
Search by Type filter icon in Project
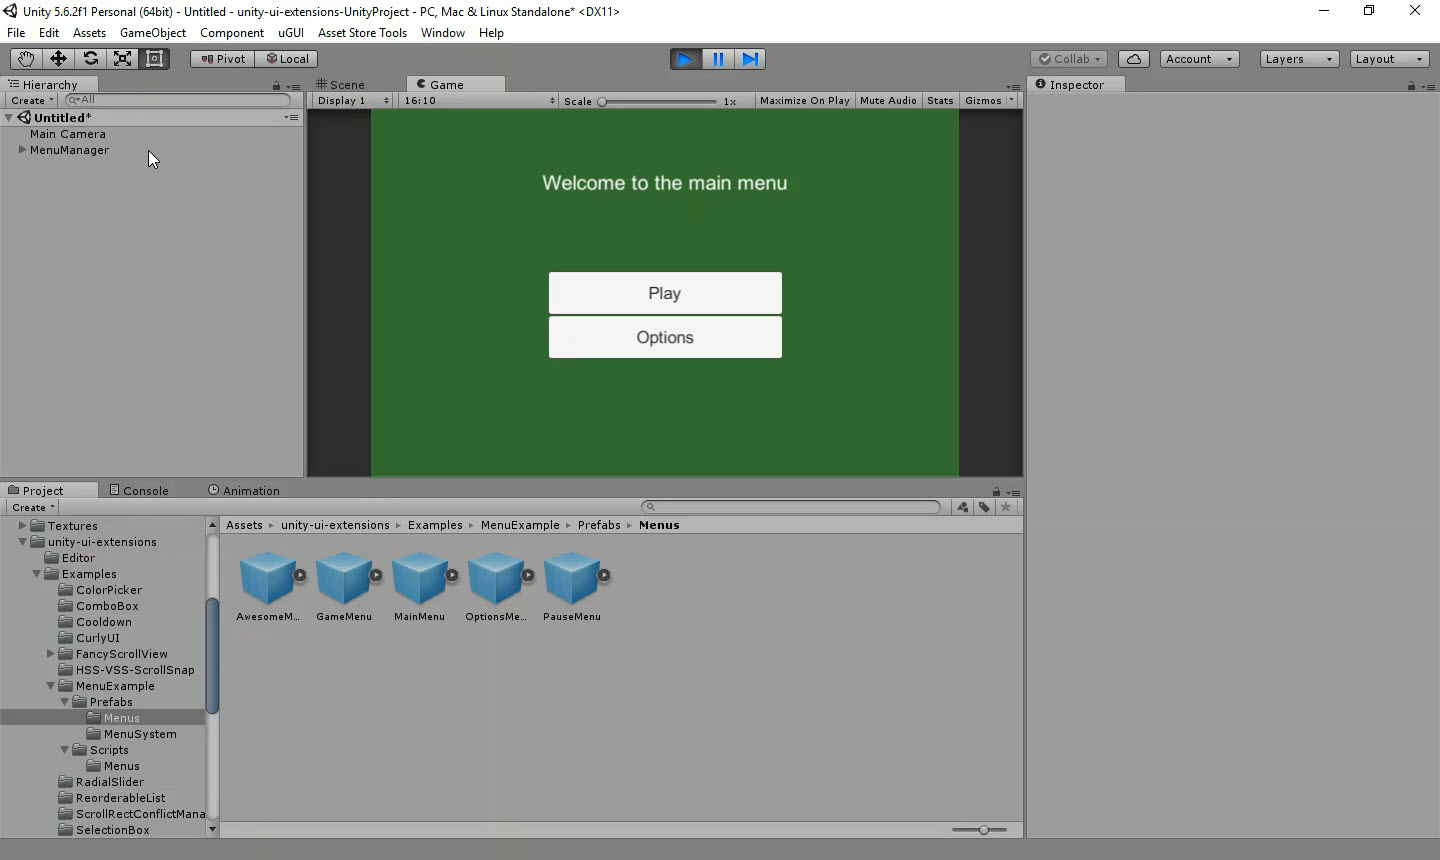tap(963, 507)
